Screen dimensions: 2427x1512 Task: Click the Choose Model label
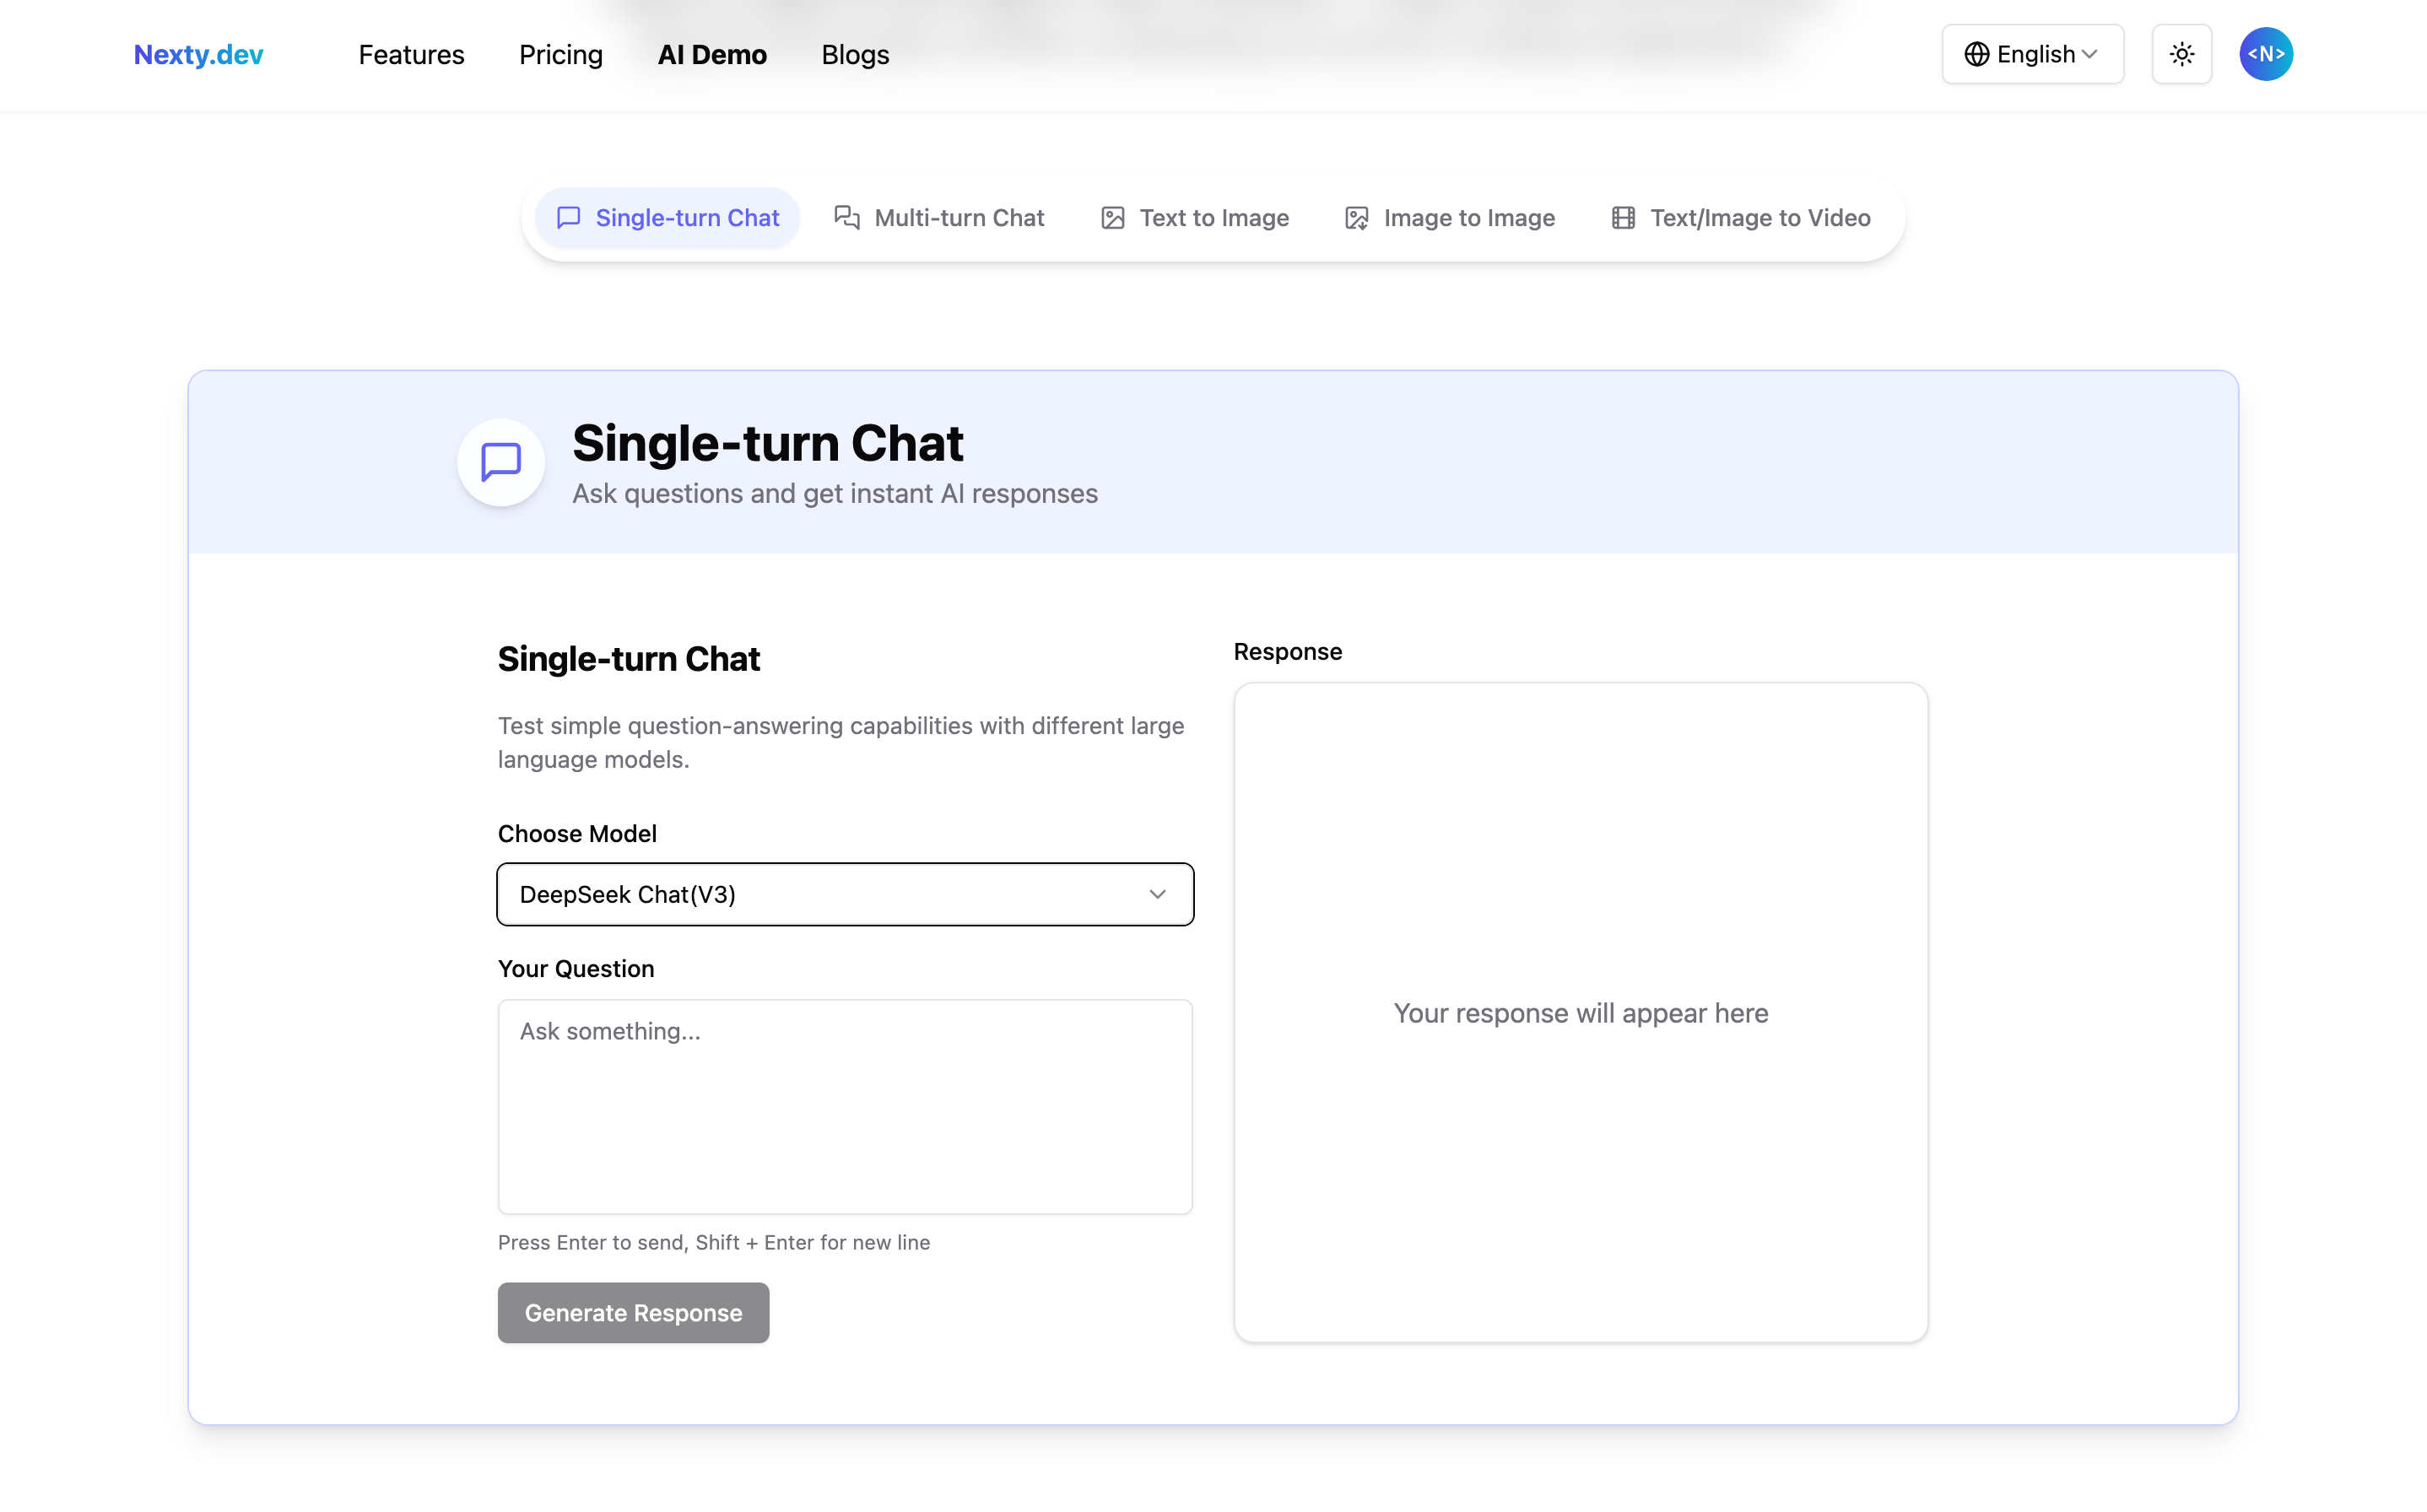(x=577, y=833)
